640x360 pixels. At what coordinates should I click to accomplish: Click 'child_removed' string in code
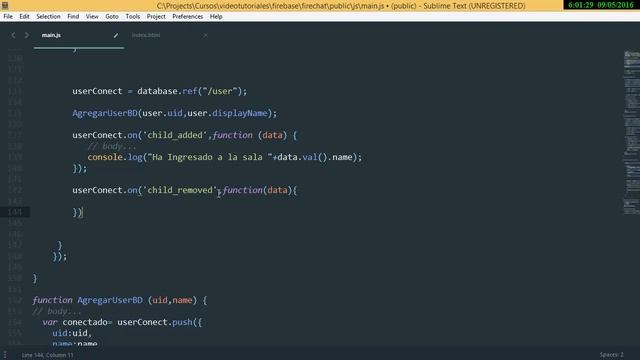coord(180,190)
